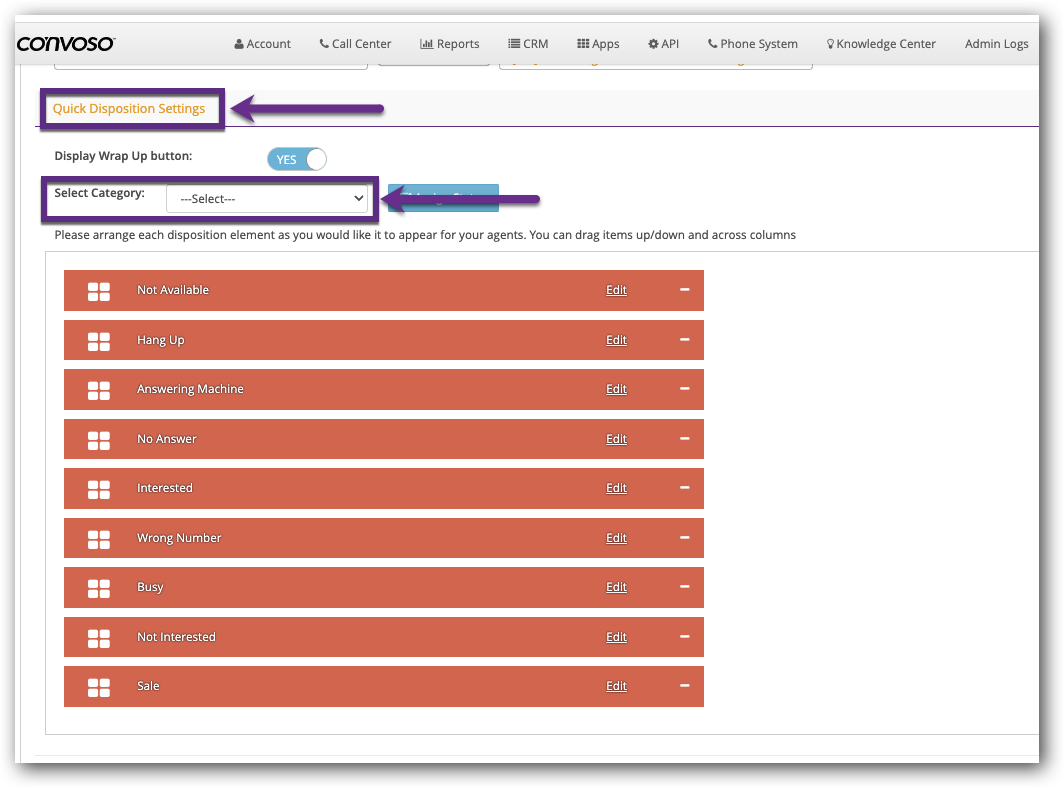Click the Sale label text
This screenshot has height=788, width=1064.
coord(148,686)
